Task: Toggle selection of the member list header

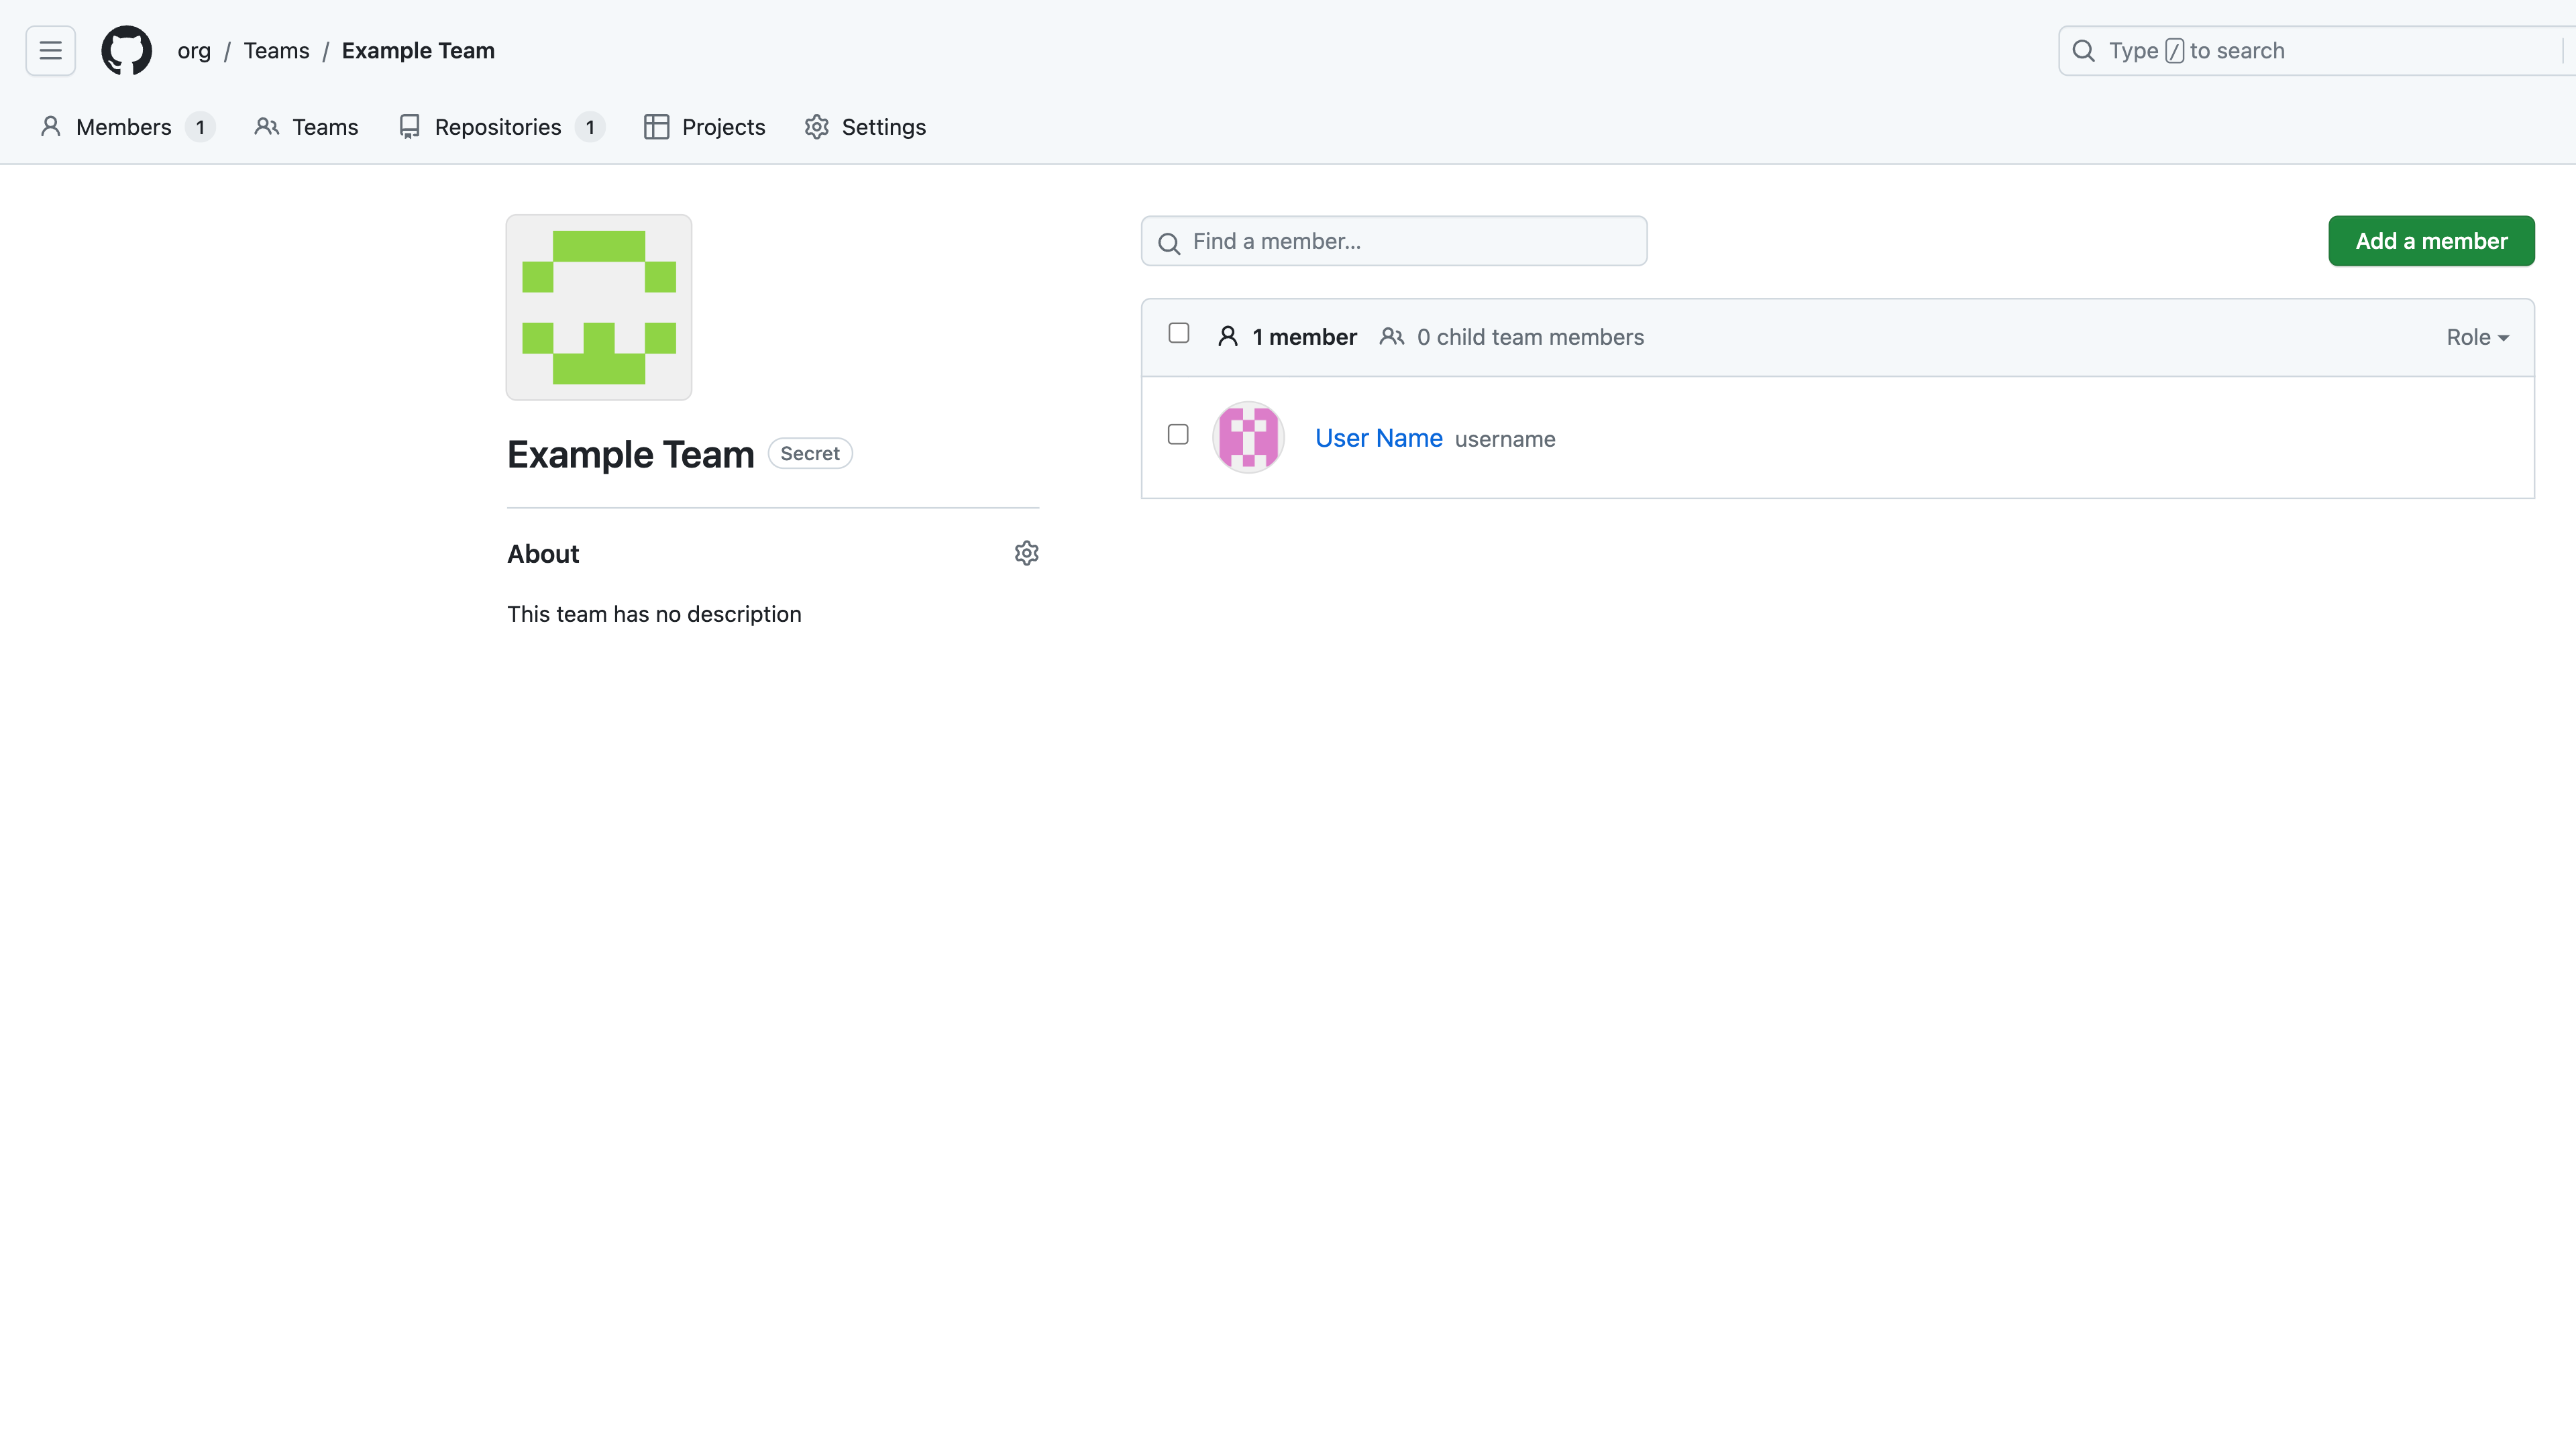Action: point(1178,333)
